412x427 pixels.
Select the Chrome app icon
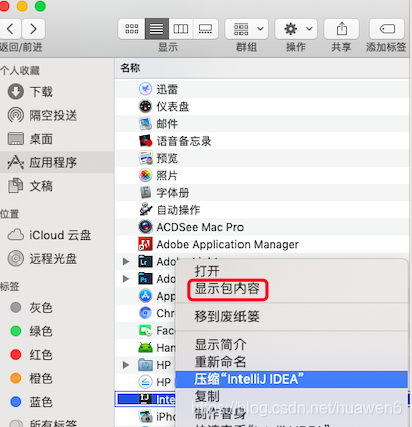tap(145, 313)
